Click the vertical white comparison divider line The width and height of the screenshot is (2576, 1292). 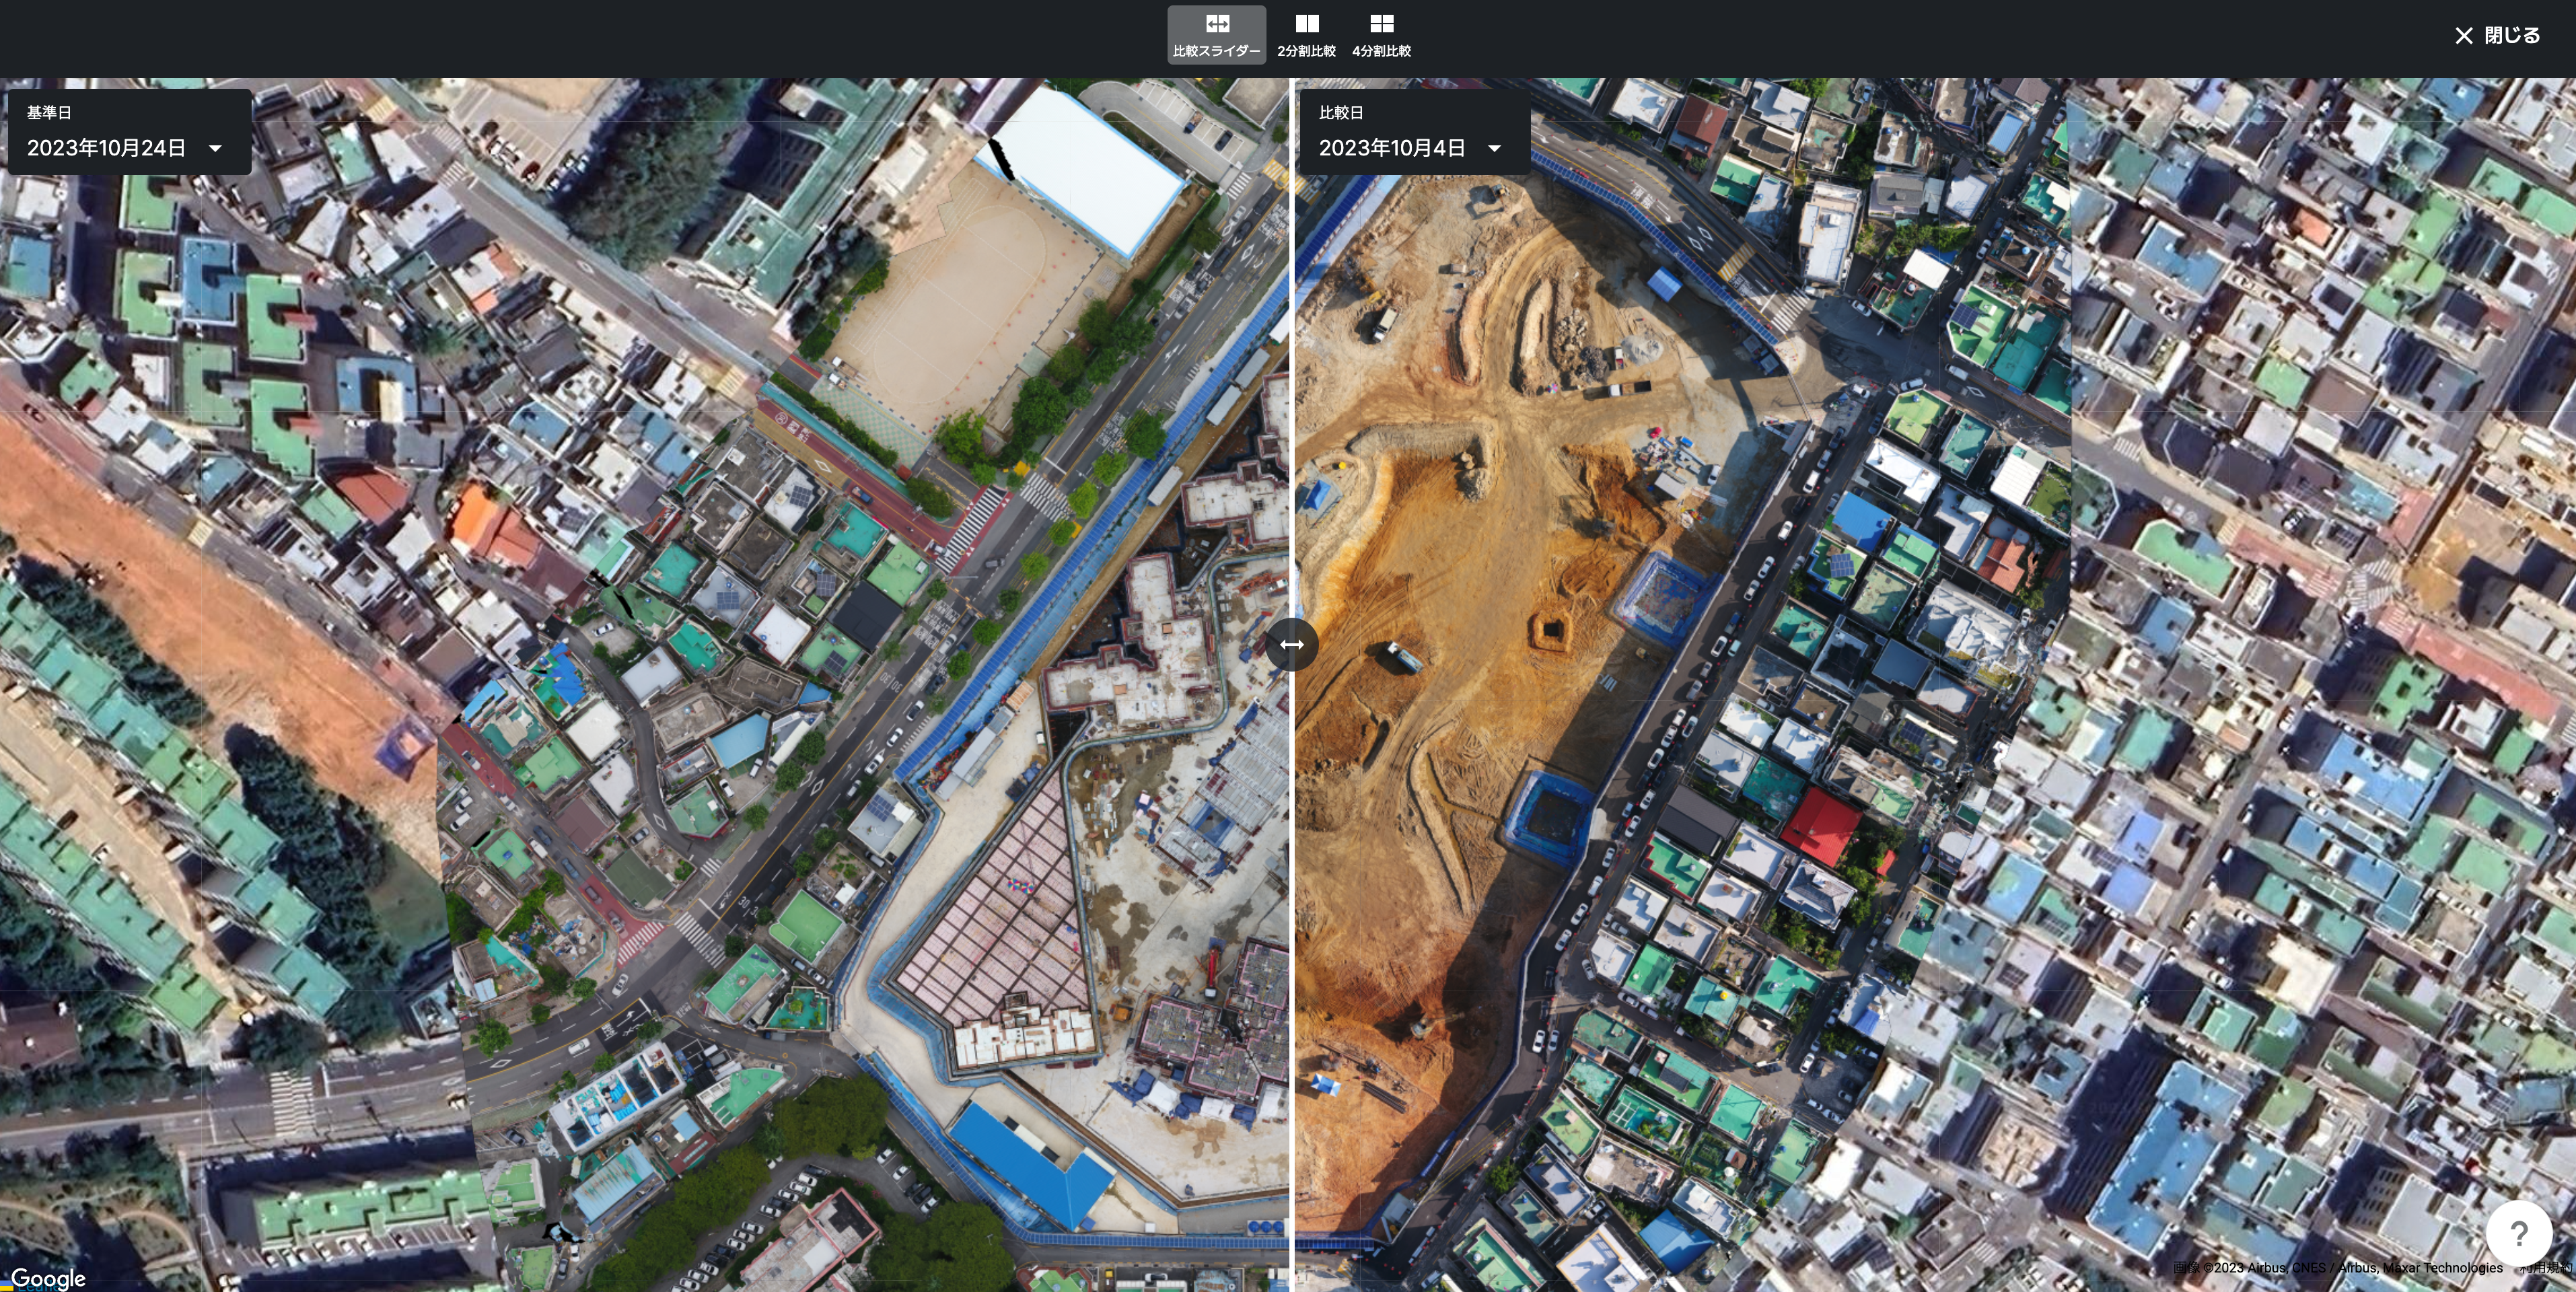pyautogui.click(x=1291, y=400)
